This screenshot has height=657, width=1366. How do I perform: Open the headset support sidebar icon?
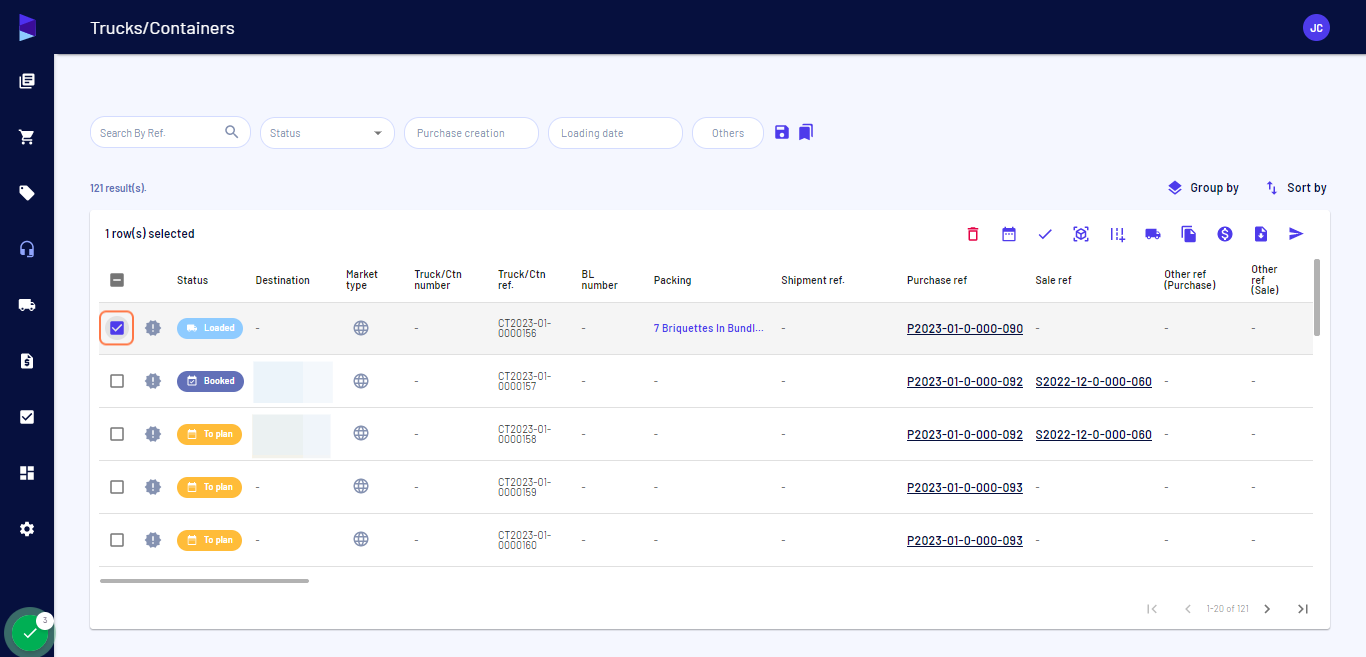click(x=27, y=249)
